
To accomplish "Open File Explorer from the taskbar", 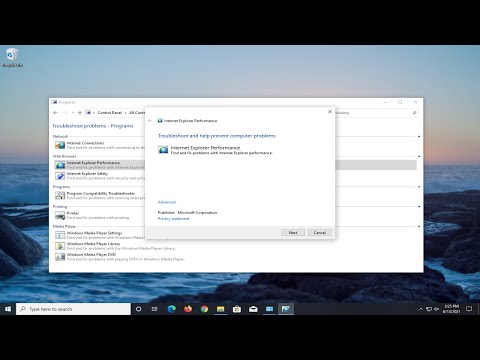I will tap(220, 309).
